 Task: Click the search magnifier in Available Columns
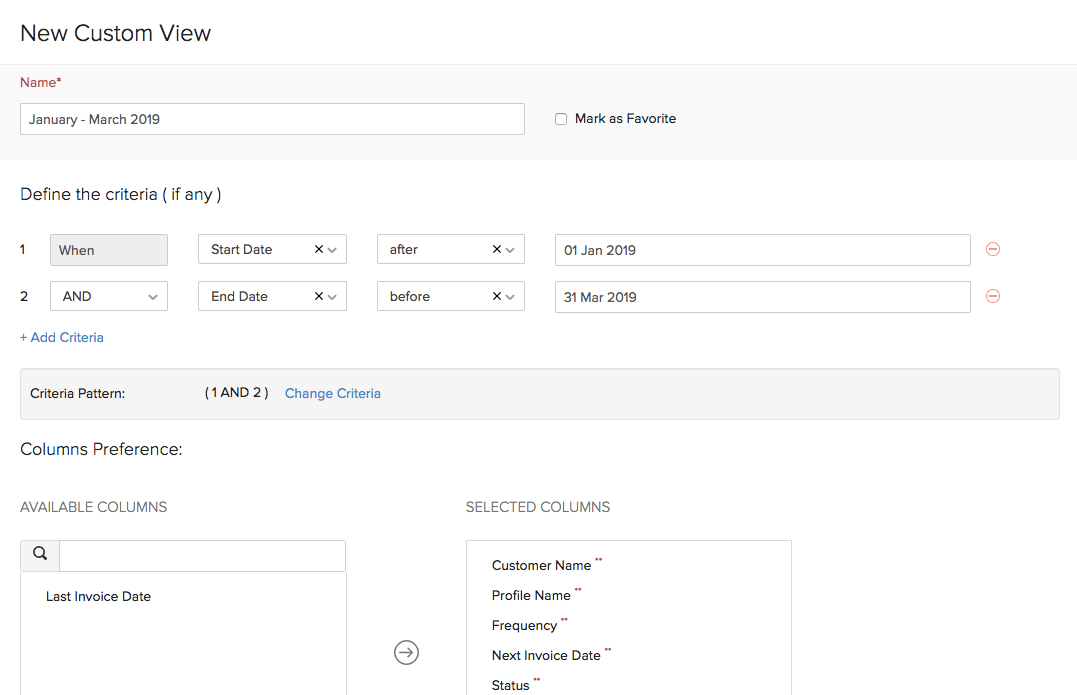(x=39, y=553)
